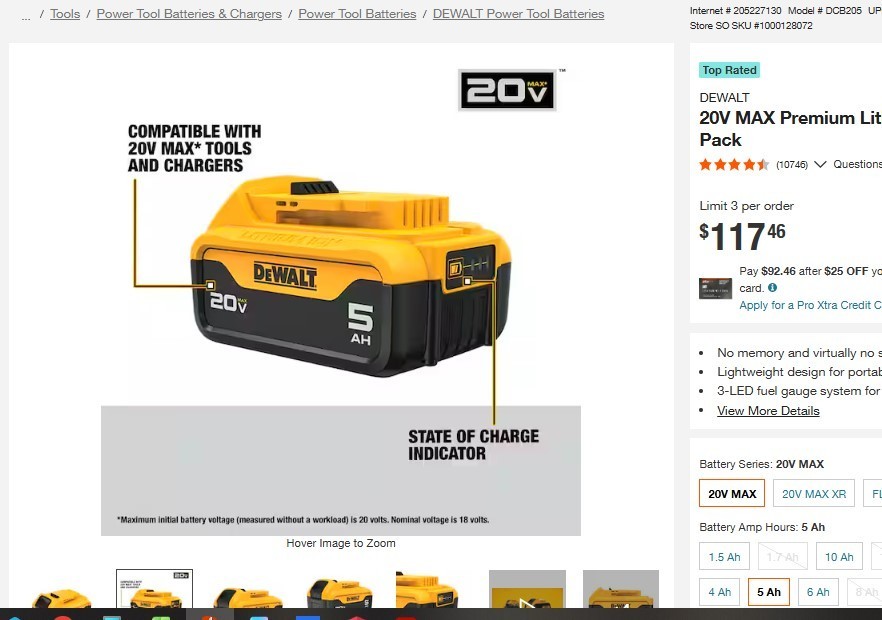Choose the 1.5 Ah battery option
The image size is (882, 620).
pyautogui.click(x=724, y=556)
